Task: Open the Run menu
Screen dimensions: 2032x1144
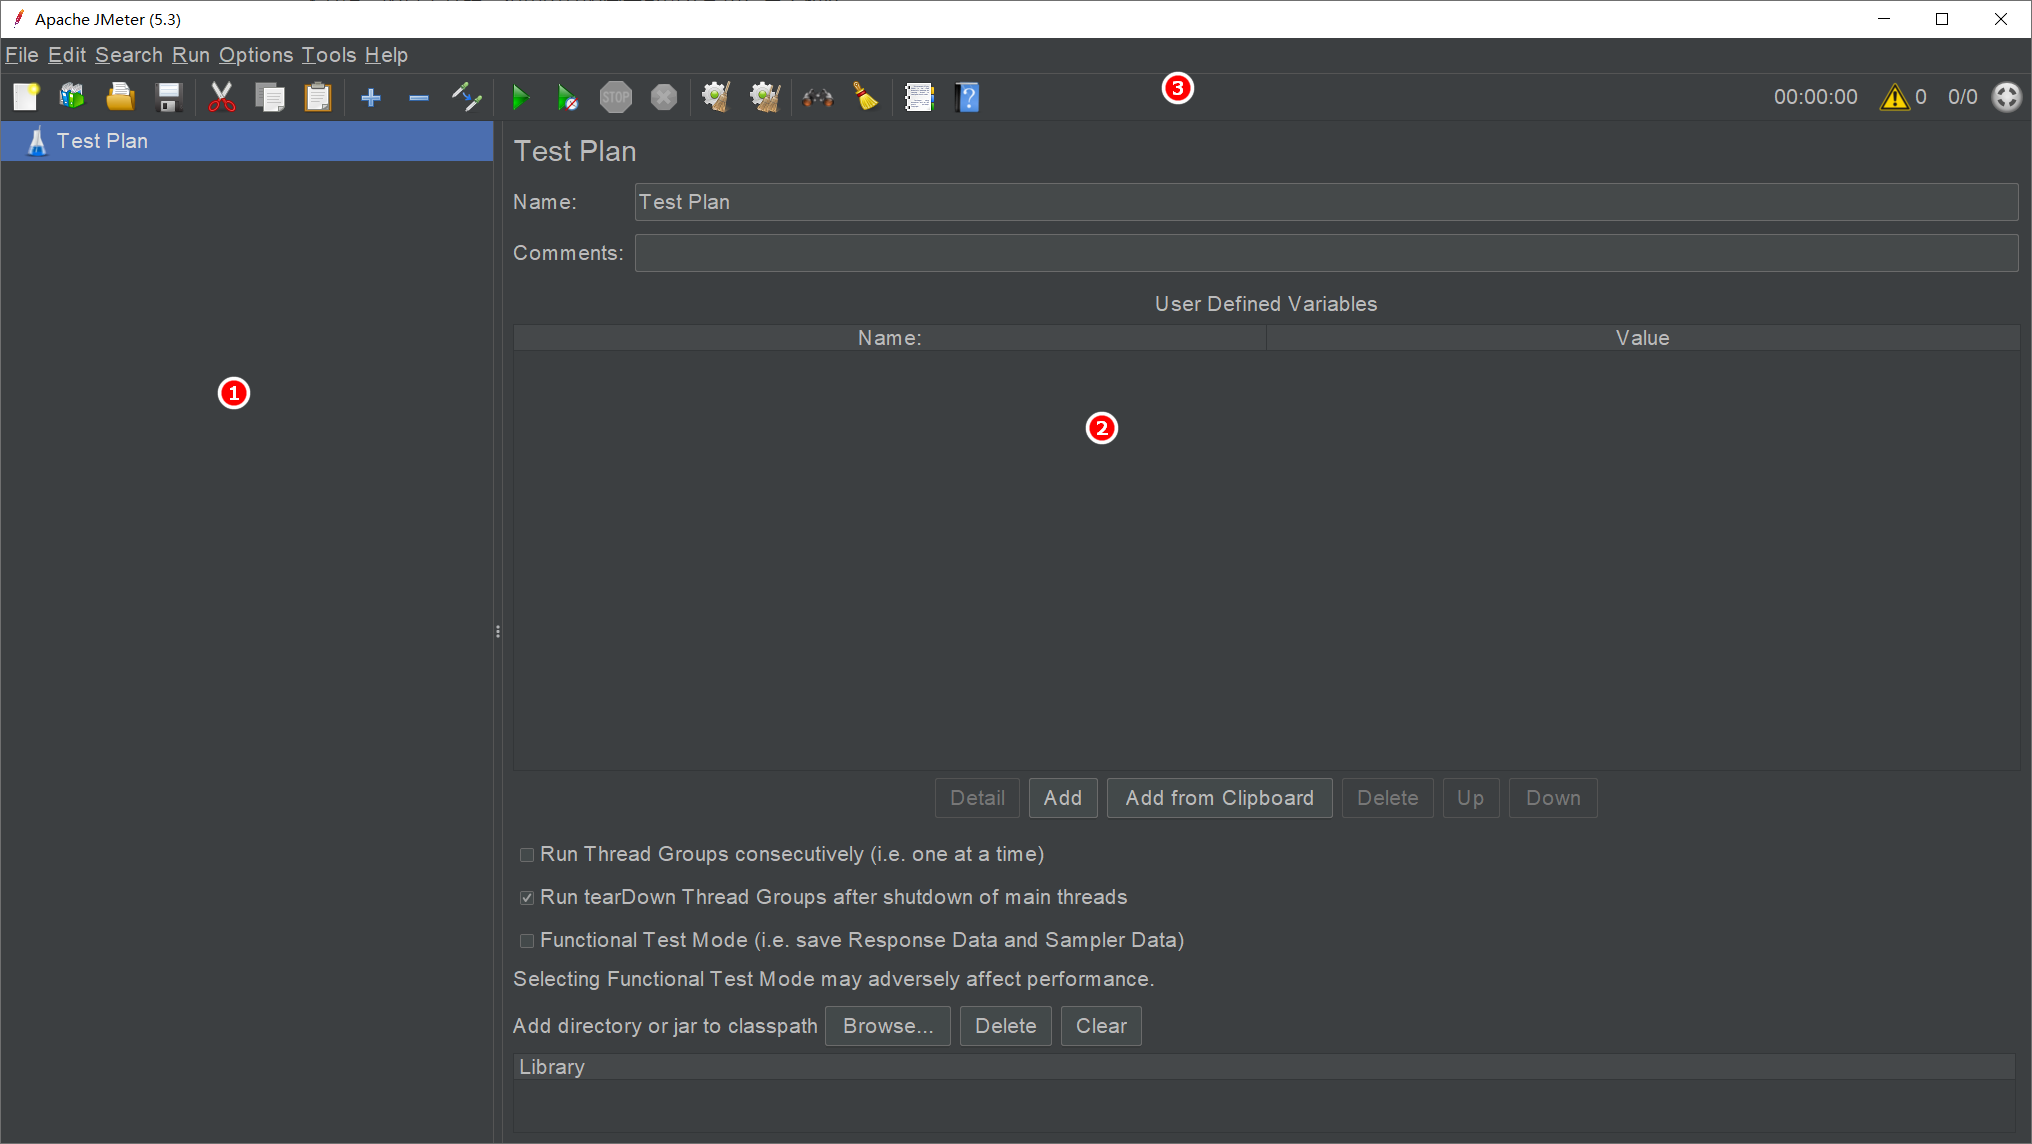Action: (x=191, y=55)
